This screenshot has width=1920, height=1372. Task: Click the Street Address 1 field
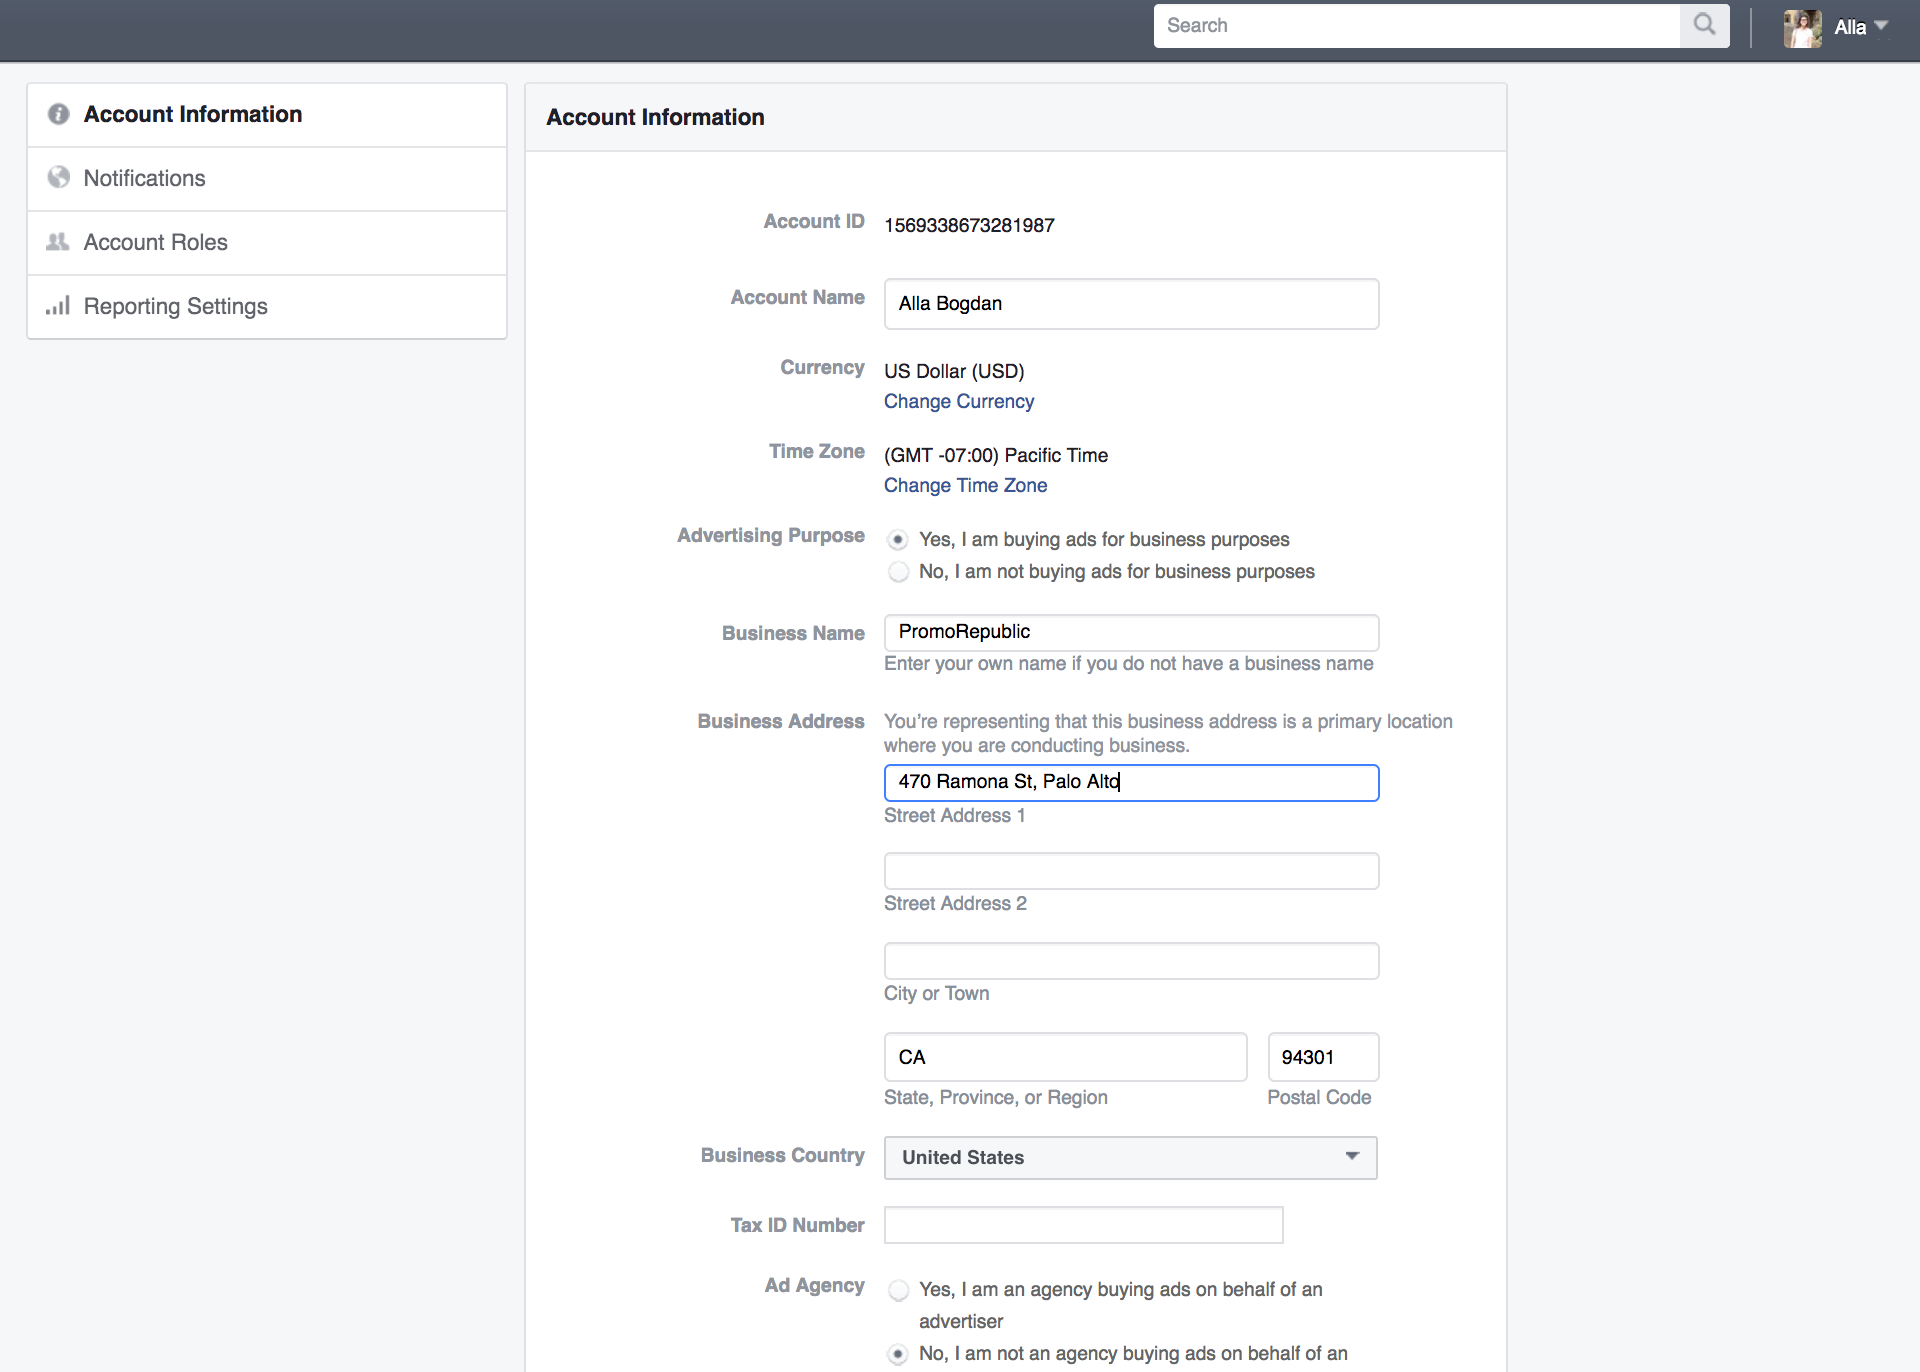coord(1131,783)
